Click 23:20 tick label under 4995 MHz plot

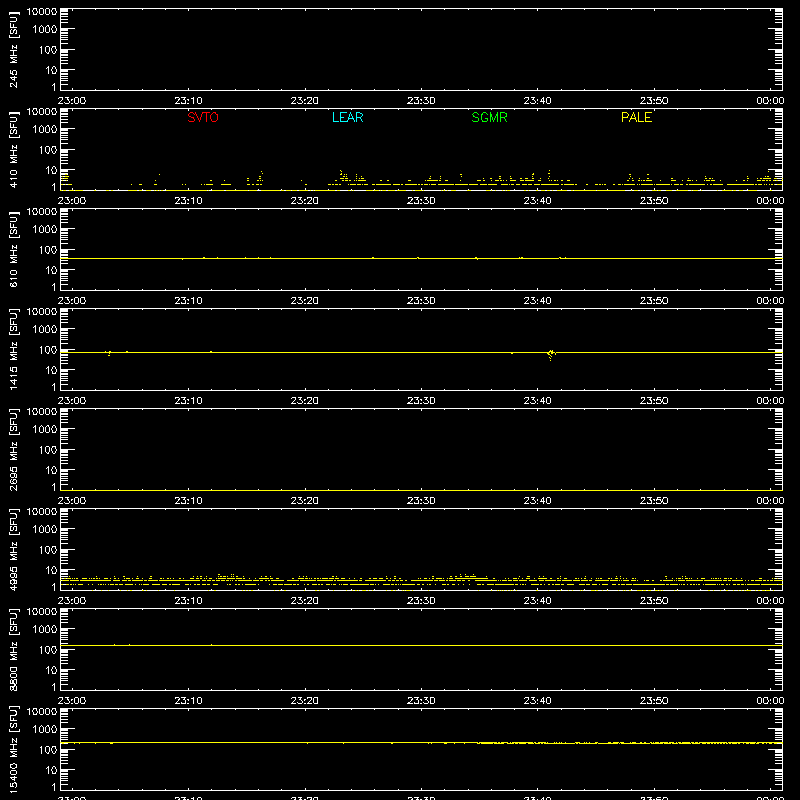(x=305, y=601)
